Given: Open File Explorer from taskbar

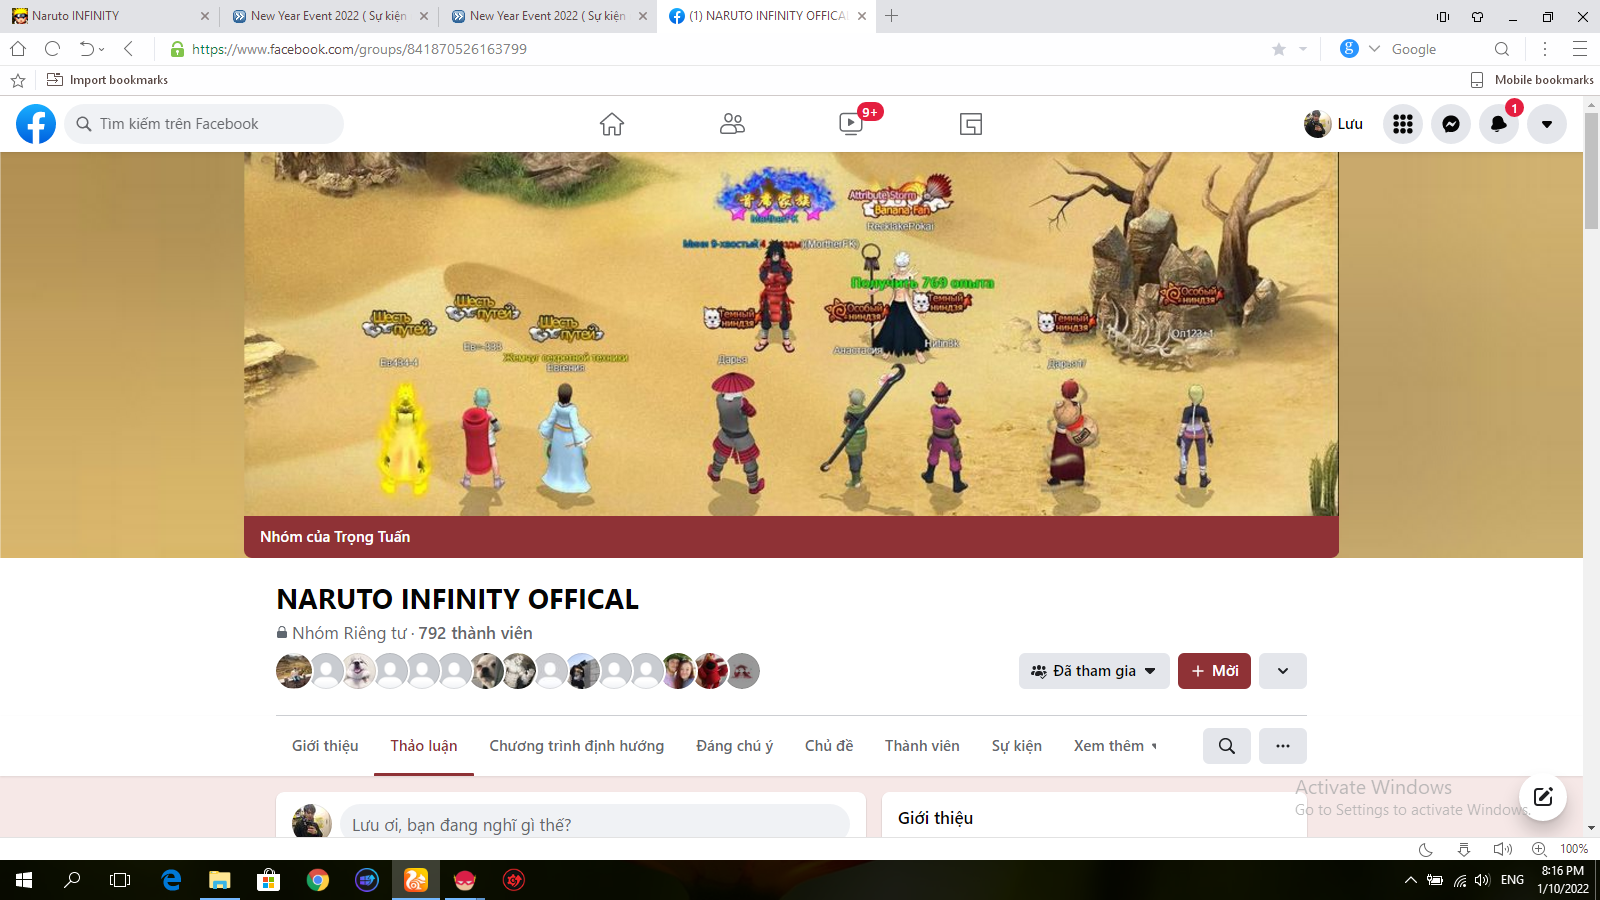Looking at the screenshot, I should [220, 880].
